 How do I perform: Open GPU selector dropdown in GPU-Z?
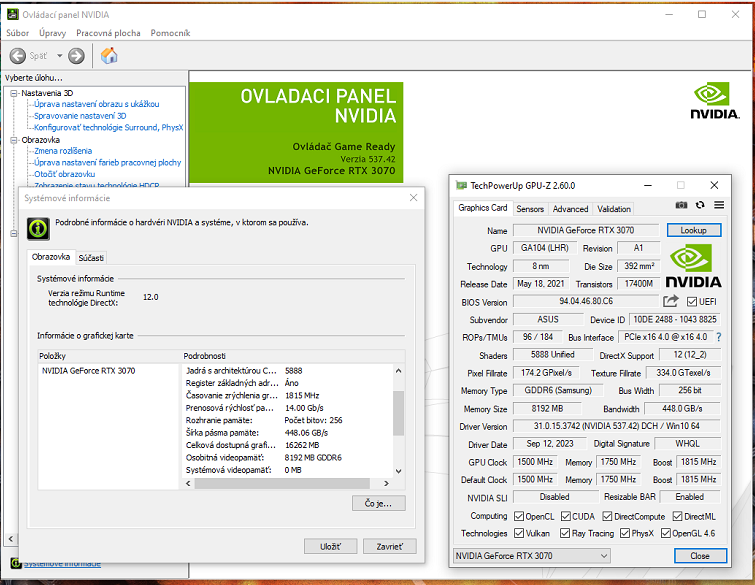(532, 556)
